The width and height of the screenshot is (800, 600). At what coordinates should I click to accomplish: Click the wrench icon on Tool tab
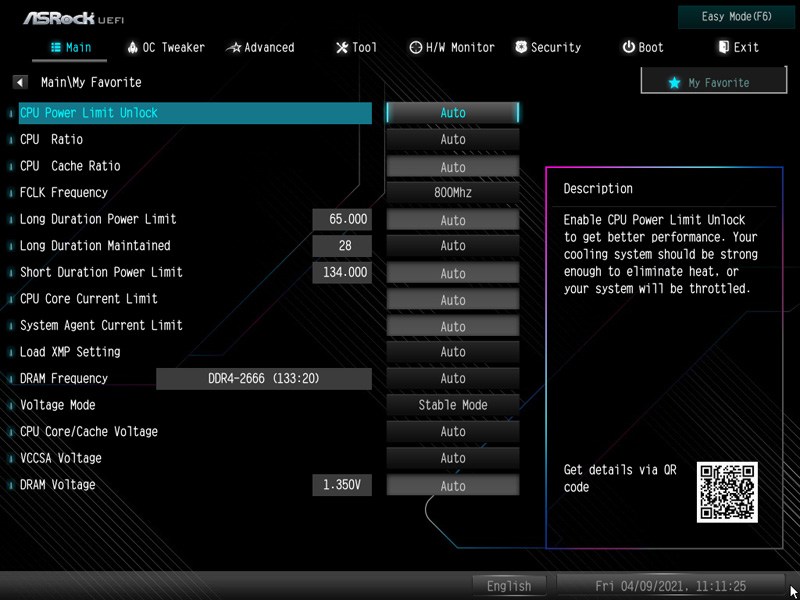click(x=341, y=48)
